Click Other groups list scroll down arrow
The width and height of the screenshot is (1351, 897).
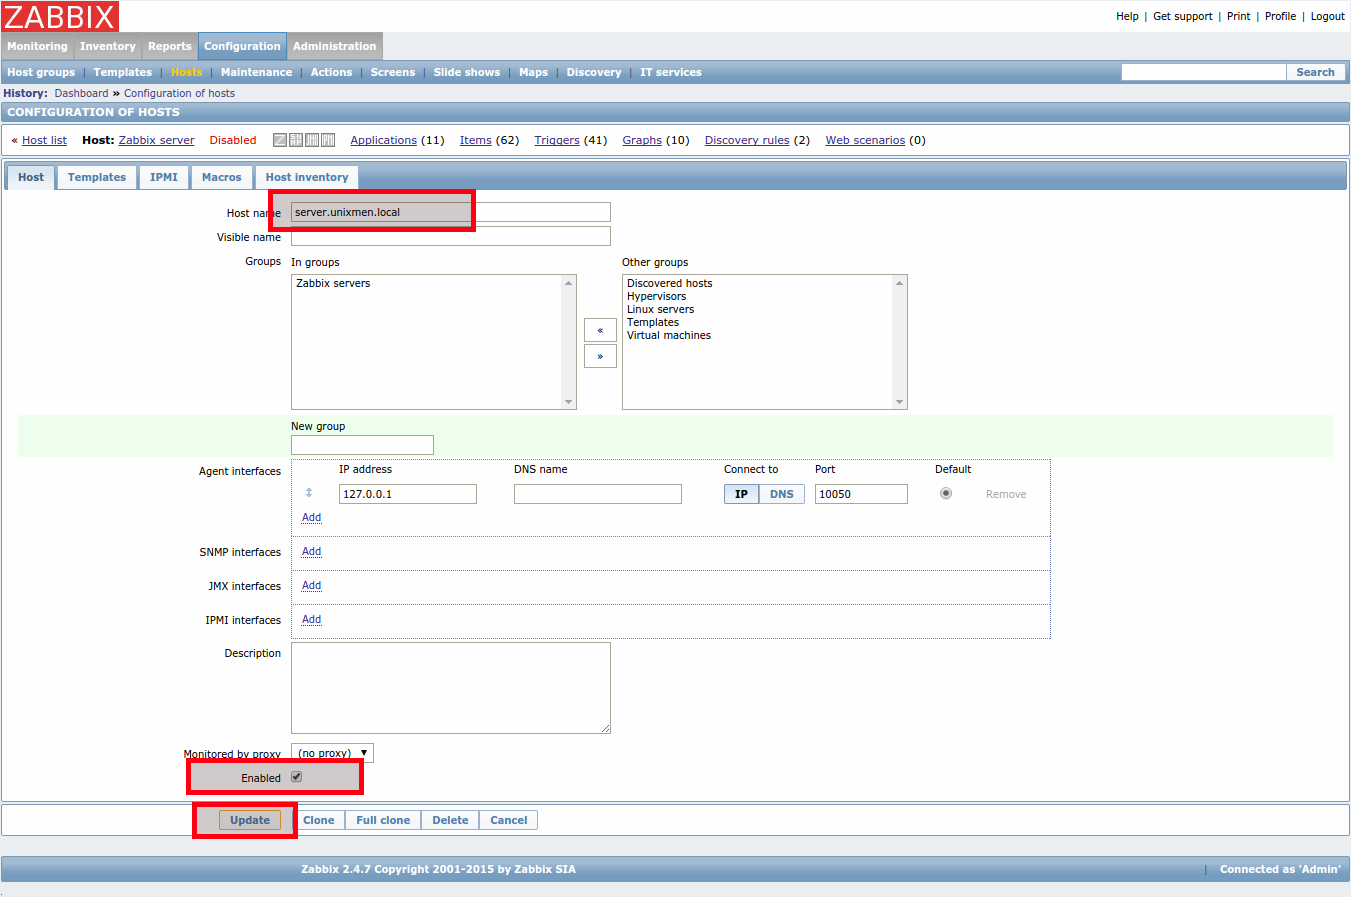[x=900, y=402]
